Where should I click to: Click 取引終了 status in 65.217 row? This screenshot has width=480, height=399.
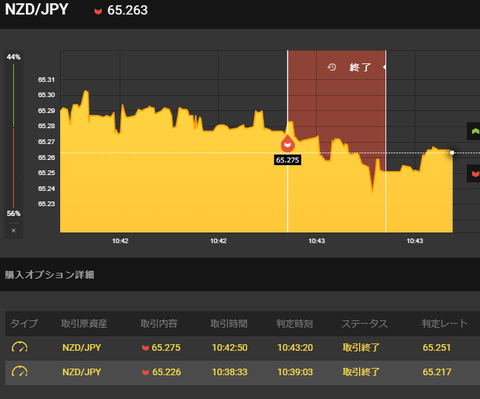click(361, 372)
